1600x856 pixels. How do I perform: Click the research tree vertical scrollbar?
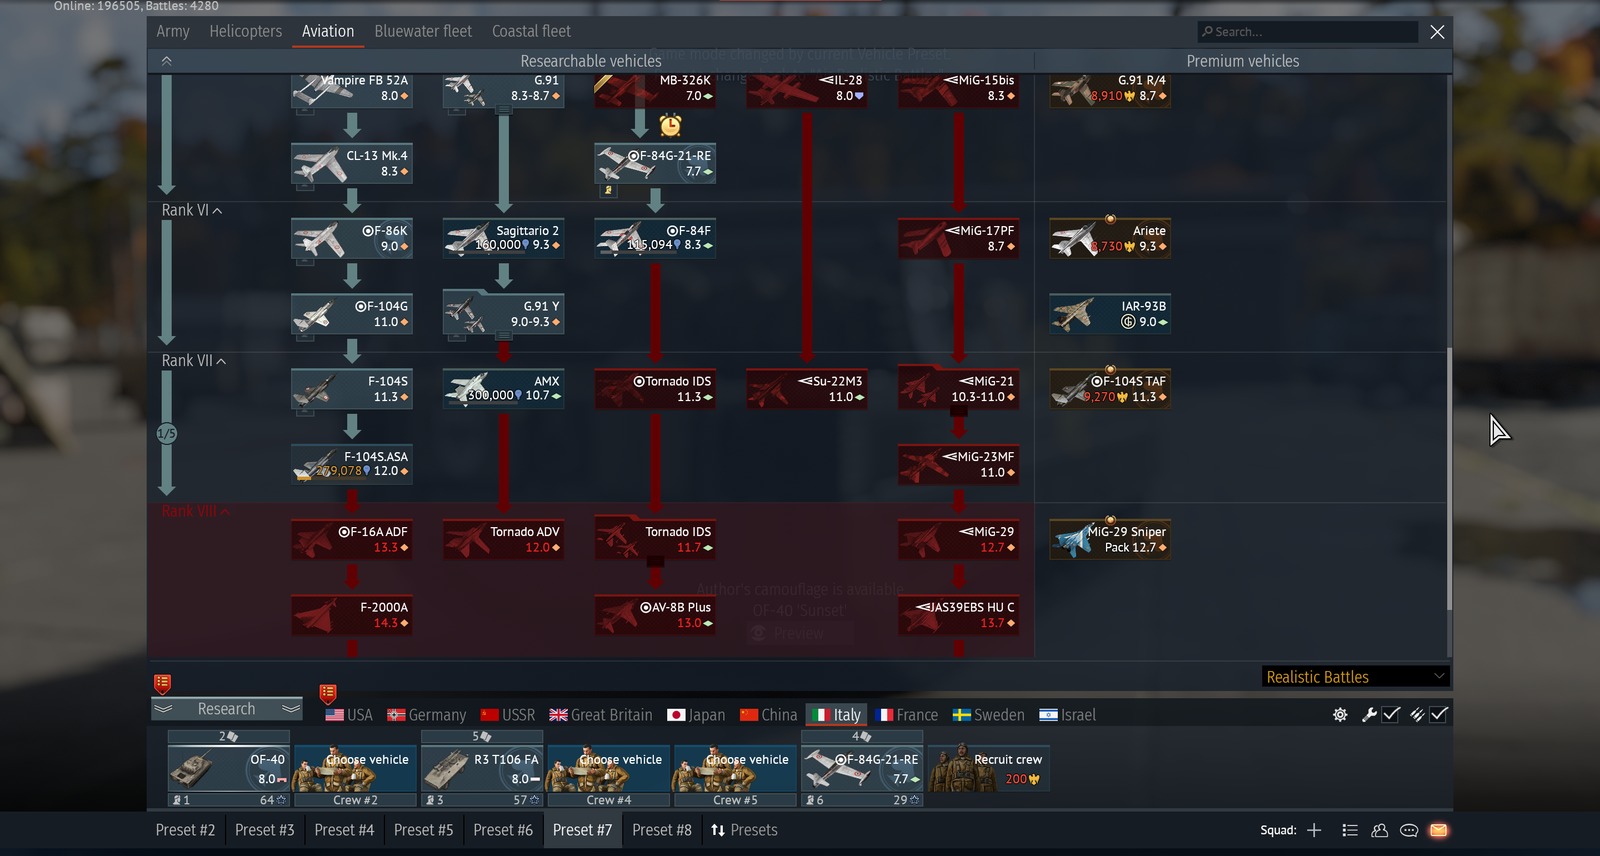tap(1449, 479)
